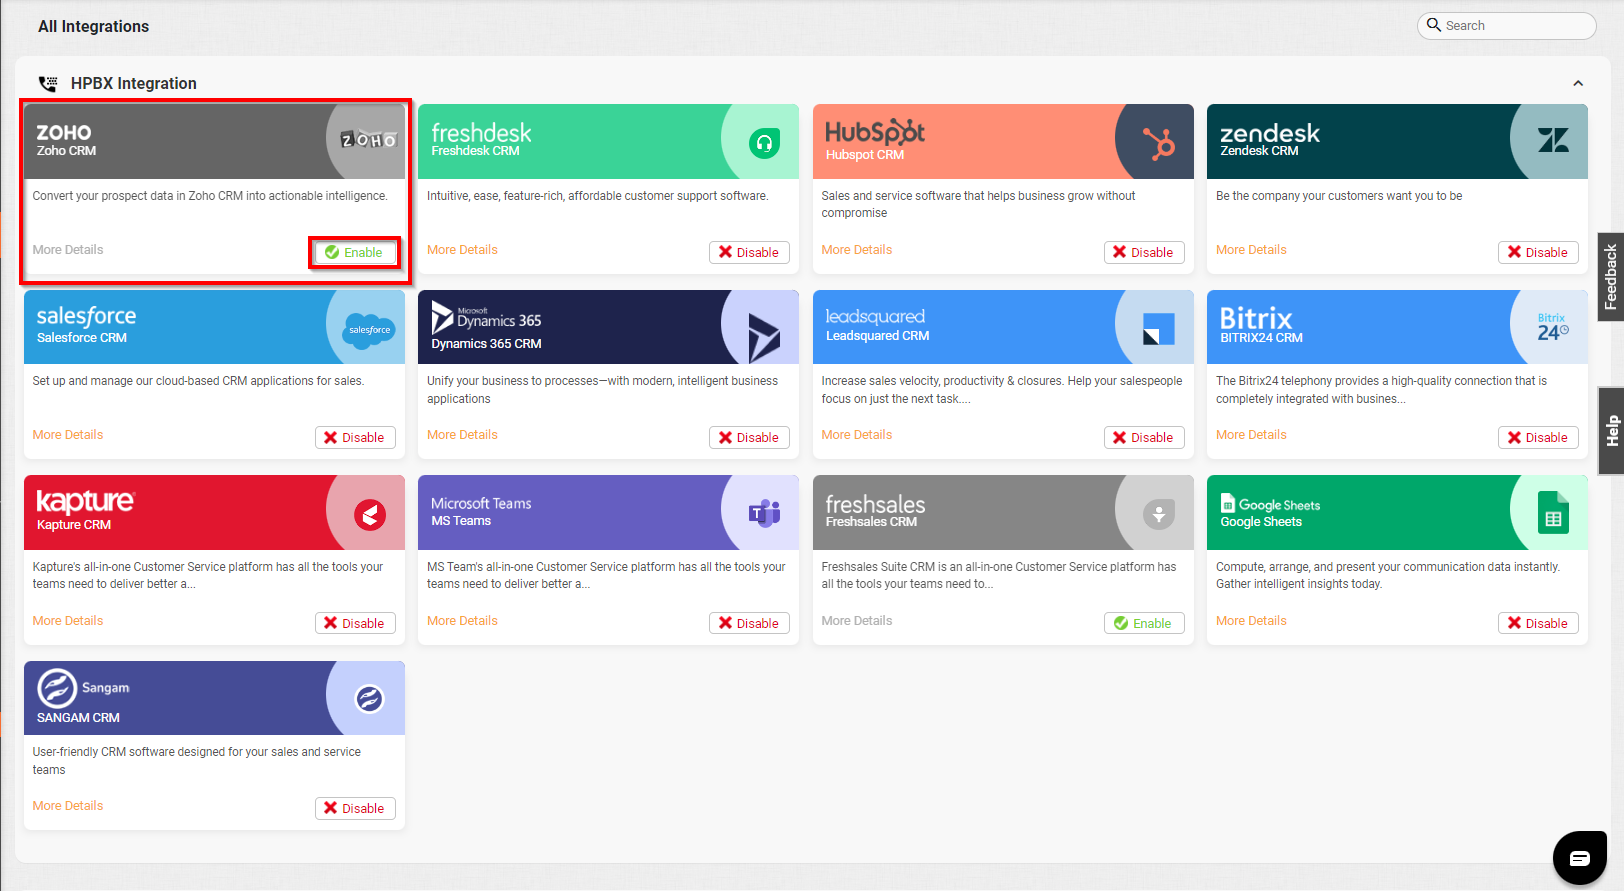Screen dimensions: 1624x891
Task: Disable the Freshdesk CRM integration
Action: point(749,253)
